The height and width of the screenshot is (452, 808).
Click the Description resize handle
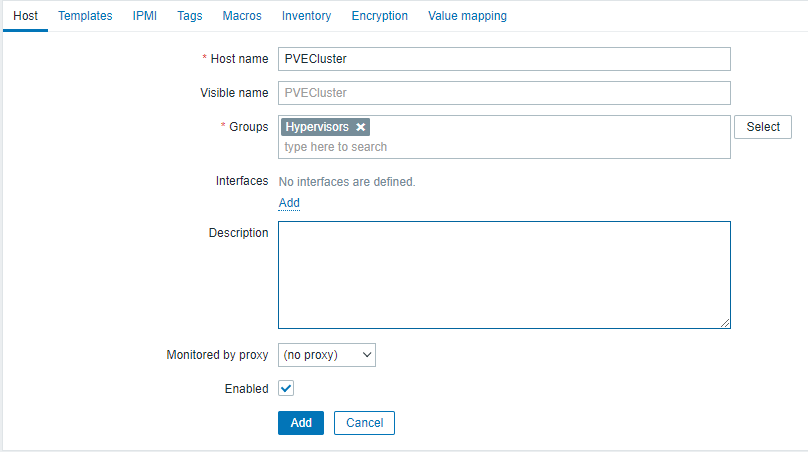point(725,323)
